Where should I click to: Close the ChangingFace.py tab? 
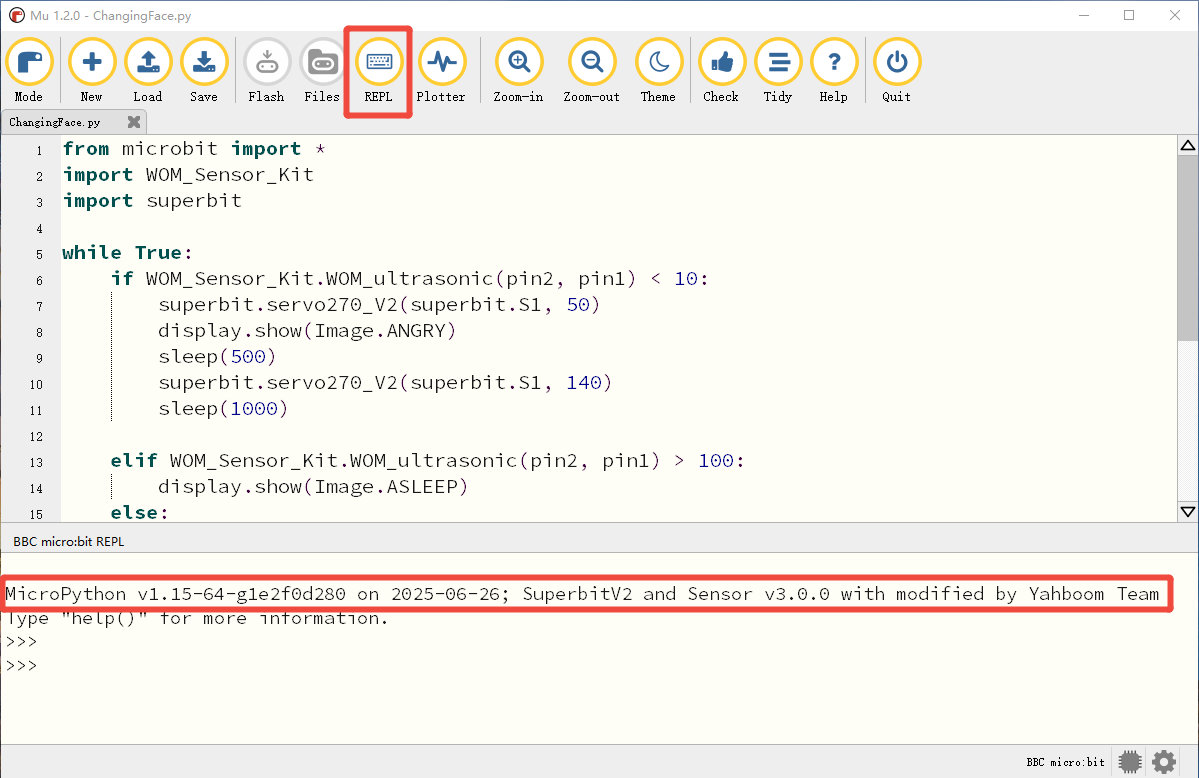tap(134, 122)
